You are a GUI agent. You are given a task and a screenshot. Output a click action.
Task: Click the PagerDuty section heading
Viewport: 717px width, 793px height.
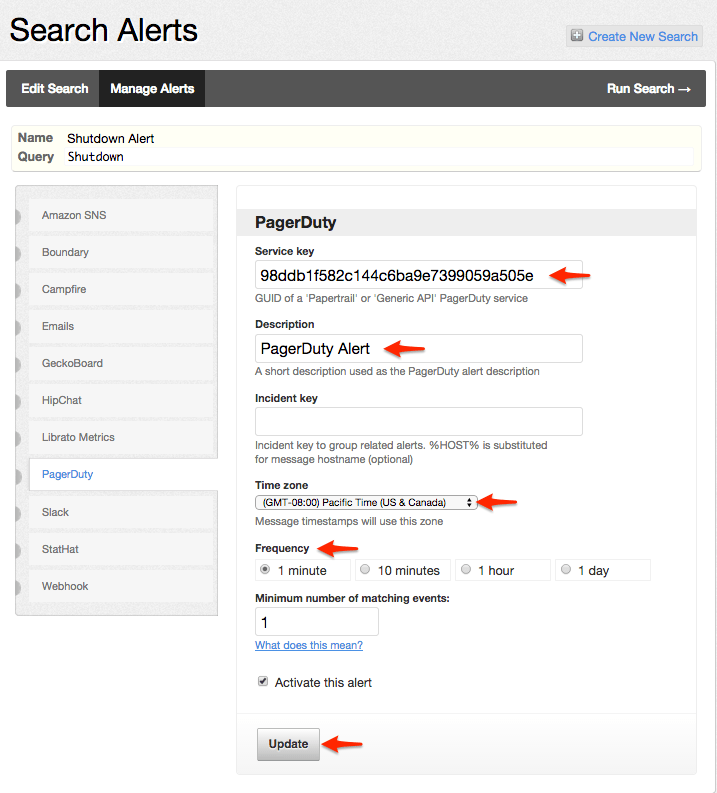click(295, 223)
